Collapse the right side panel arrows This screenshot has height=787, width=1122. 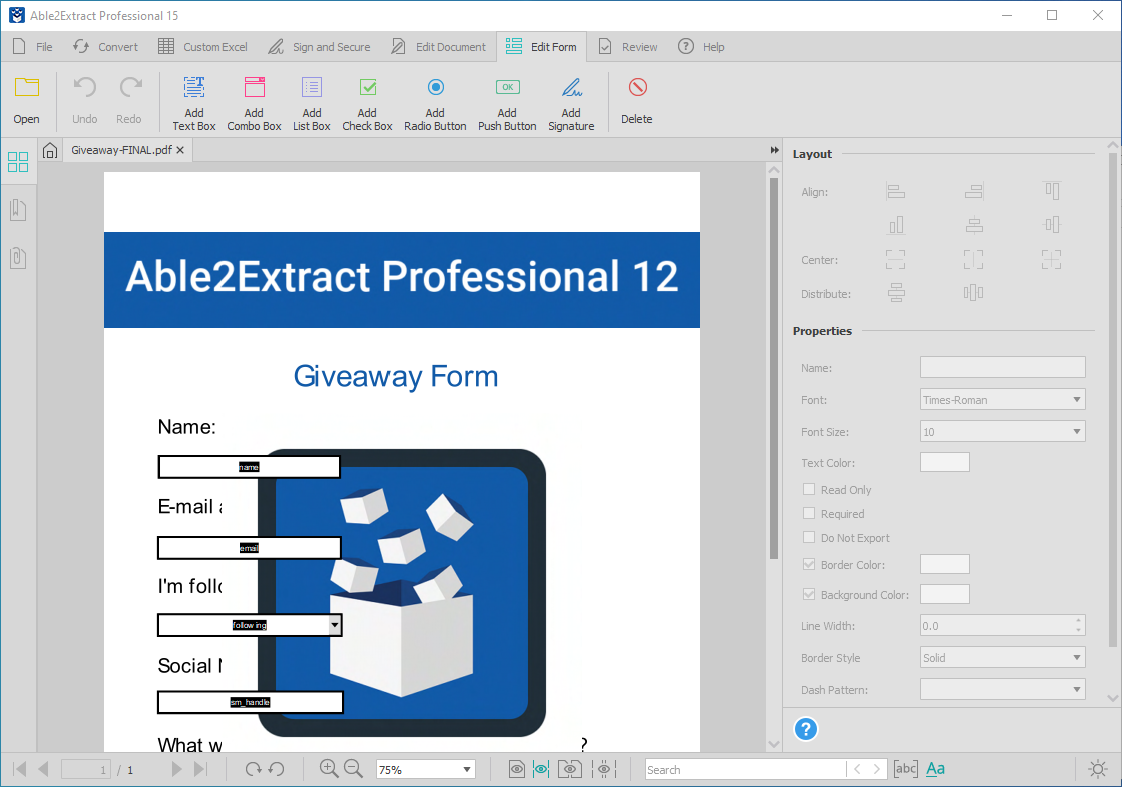(x=774, y=150)
